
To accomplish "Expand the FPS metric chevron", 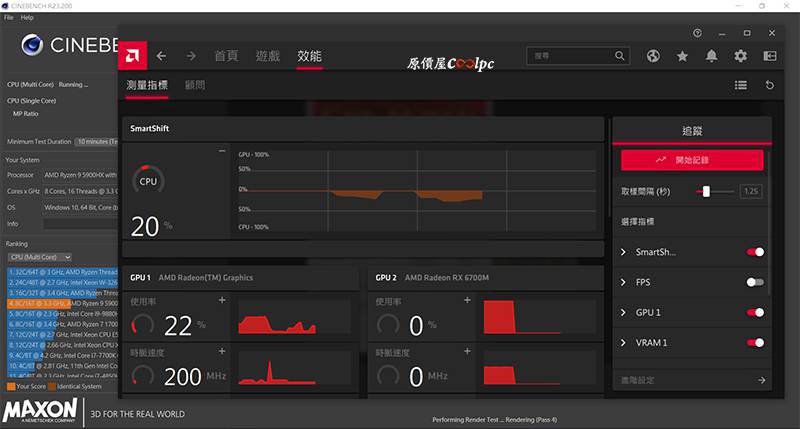I will 623,282.
